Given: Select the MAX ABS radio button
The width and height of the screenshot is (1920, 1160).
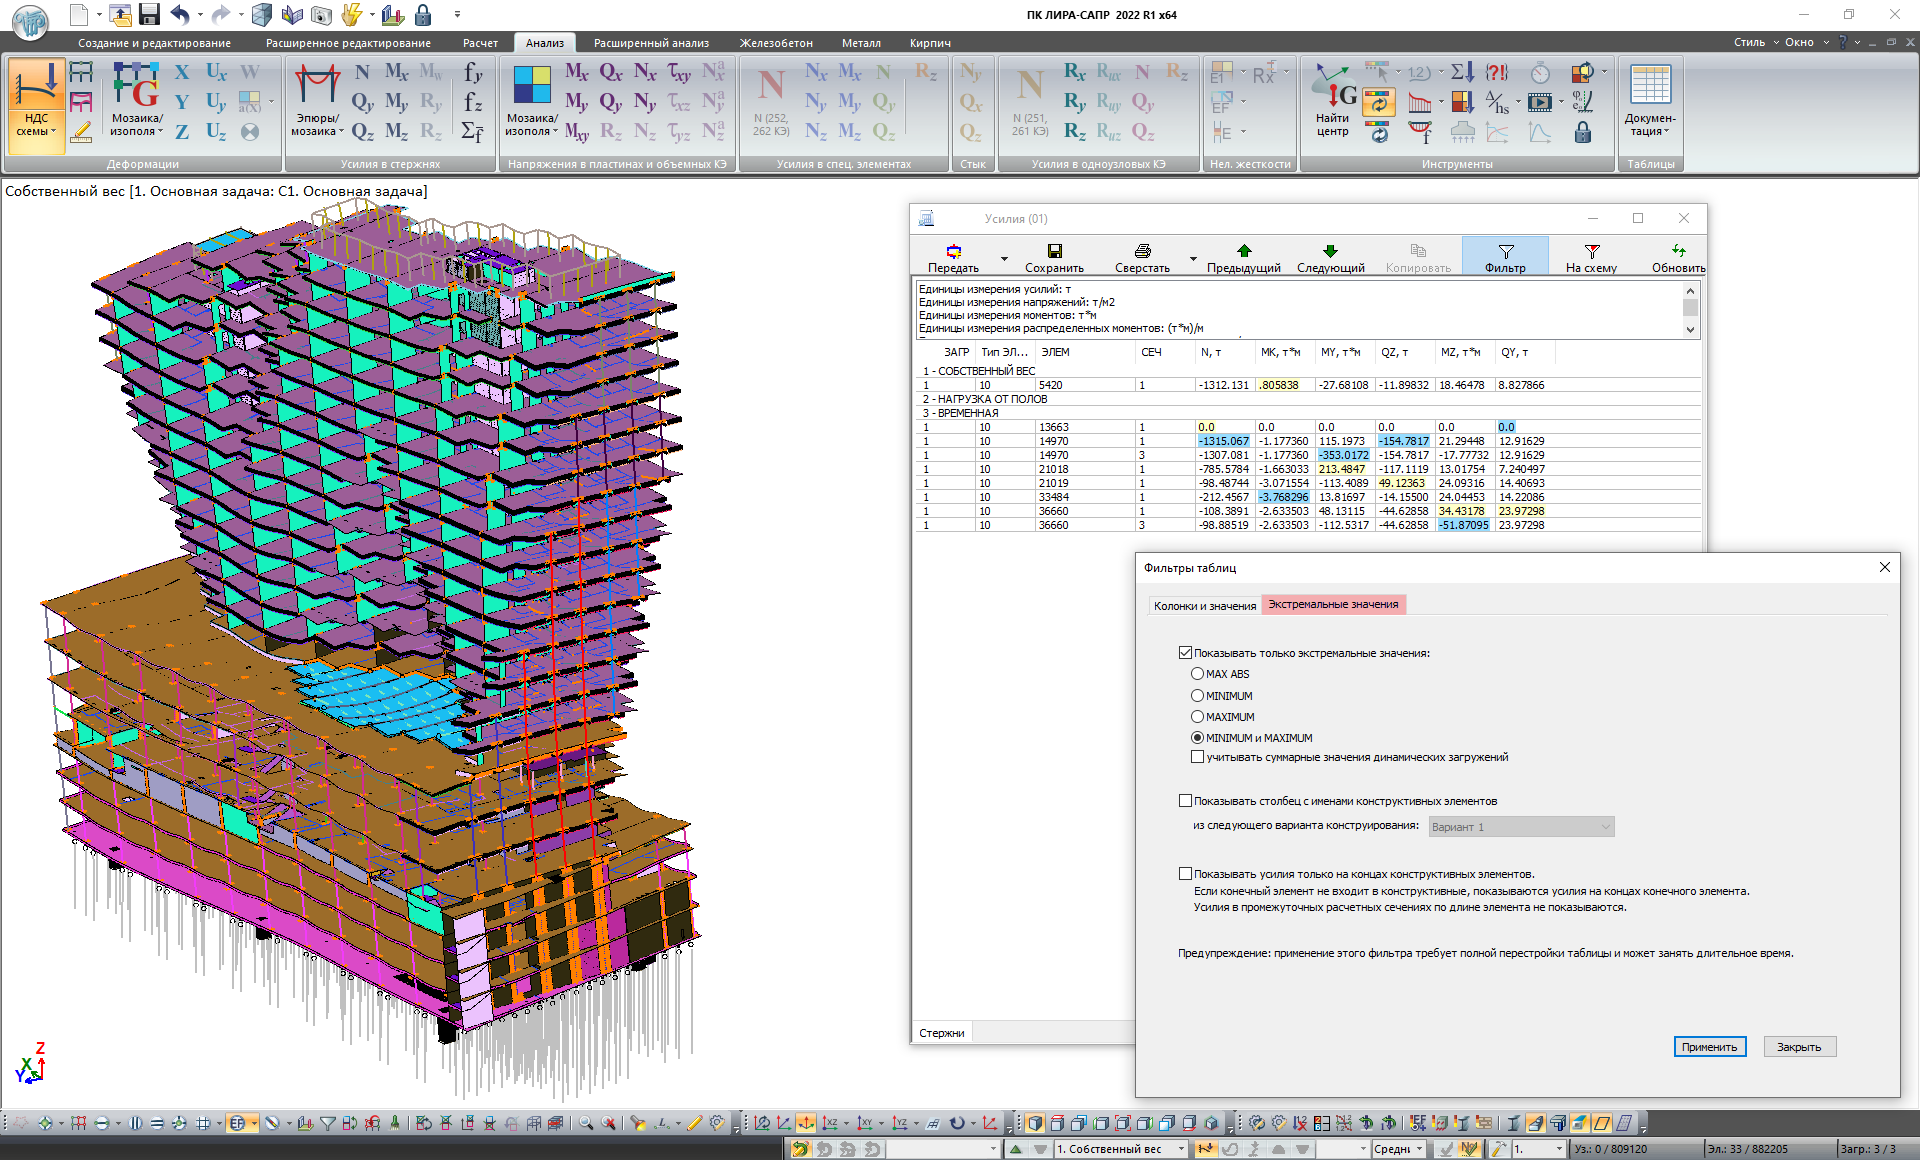Looking at the screenshot, I should [1197, 674].
